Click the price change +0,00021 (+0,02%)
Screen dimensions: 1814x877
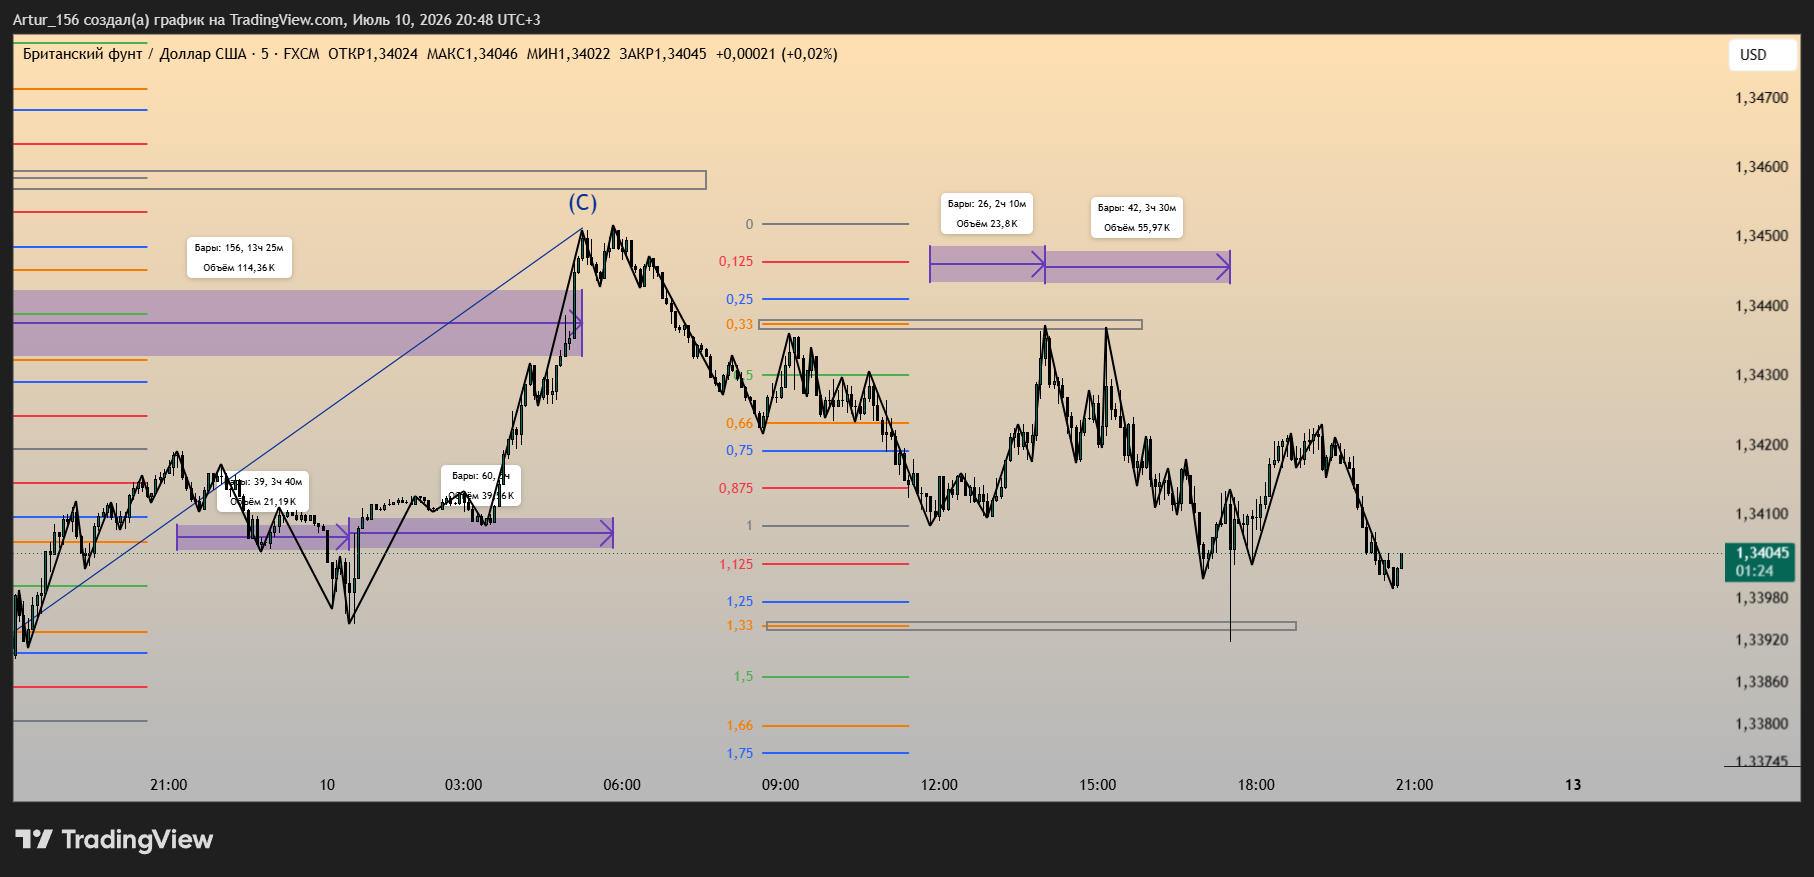point(776,54)
